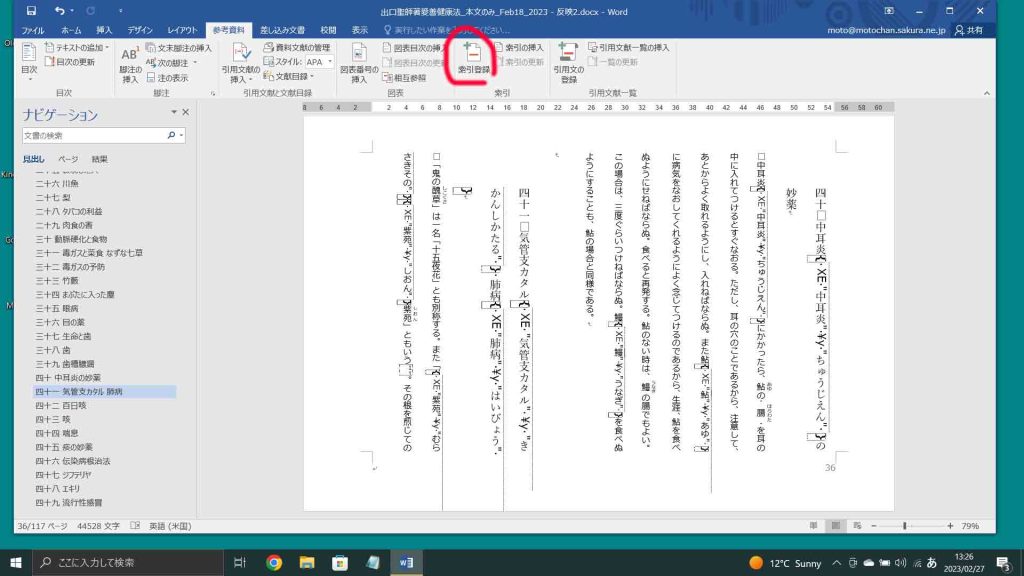The width and height of the screenshot is (1024, 576).
Task: Expand the 文献目録 dropdown
Action: pos(312,76)
